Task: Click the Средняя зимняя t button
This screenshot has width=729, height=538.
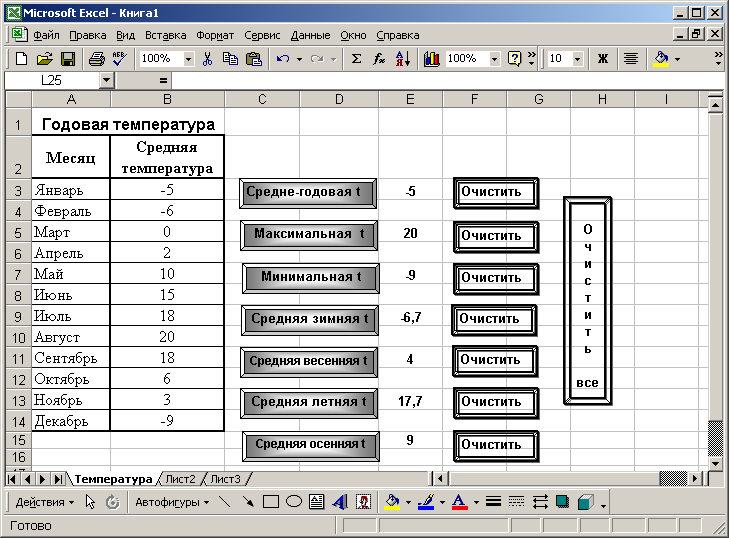Action: pyautogui.click(x=310, y=319)
